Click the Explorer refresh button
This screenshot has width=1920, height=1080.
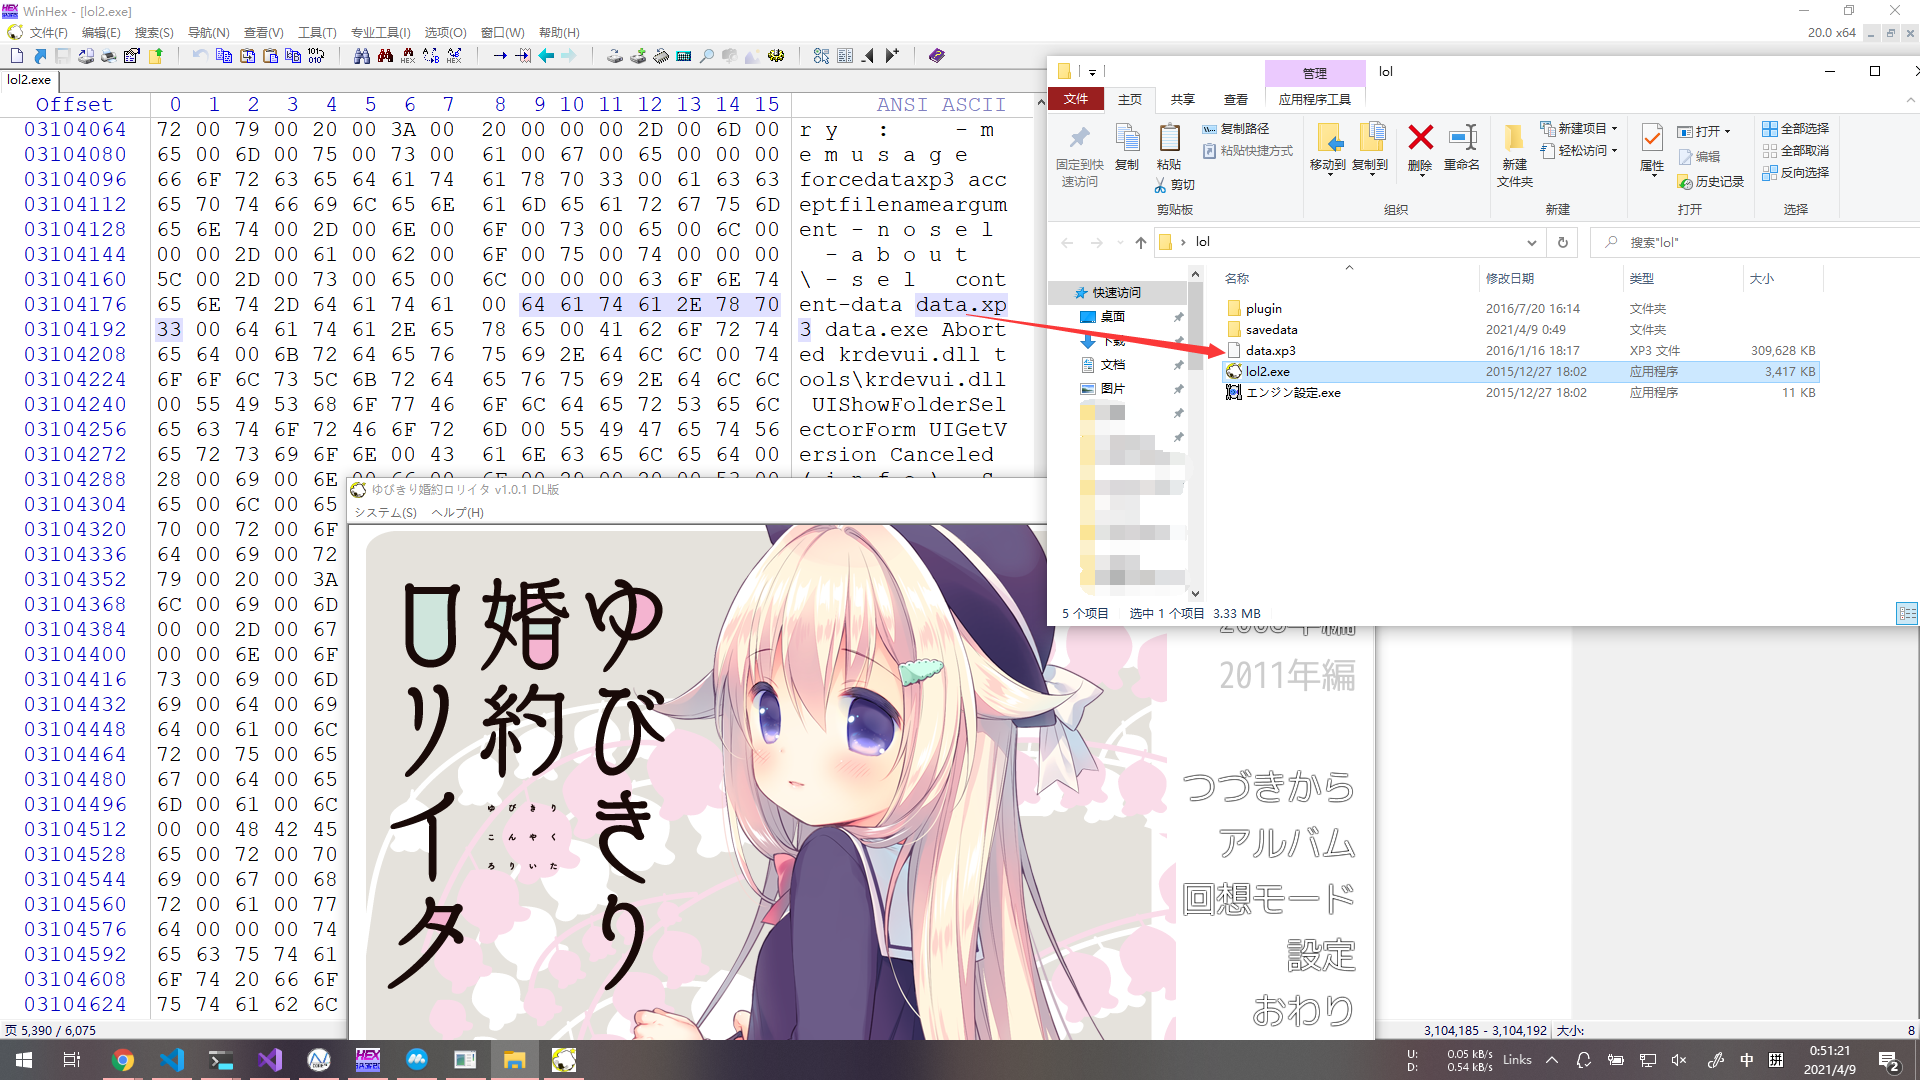1562,242
